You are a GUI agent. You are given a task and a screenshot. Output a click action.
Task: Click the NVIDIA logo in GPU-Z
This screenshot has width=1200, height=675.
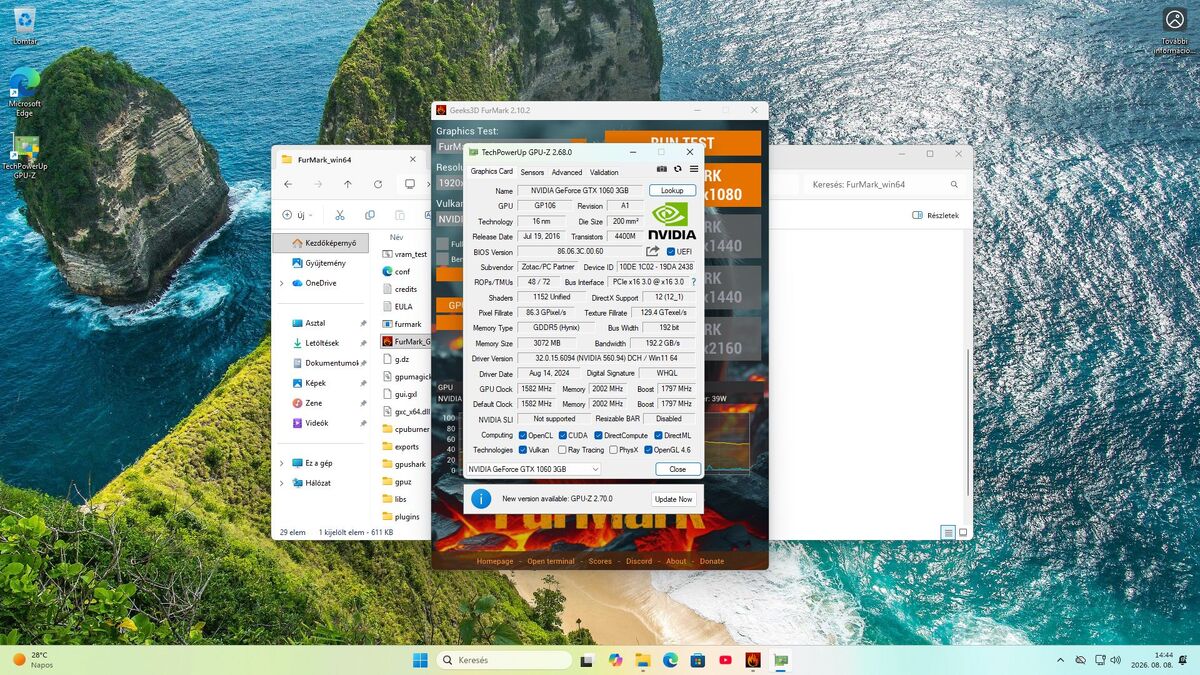(672, 222)
